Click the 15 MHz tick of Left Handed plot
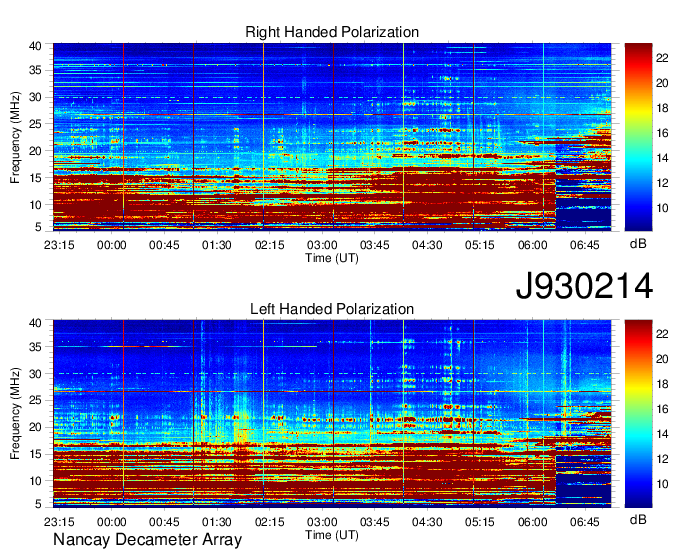Image resolution: width=680 pixels, height=552 pixels. (36, 454)
